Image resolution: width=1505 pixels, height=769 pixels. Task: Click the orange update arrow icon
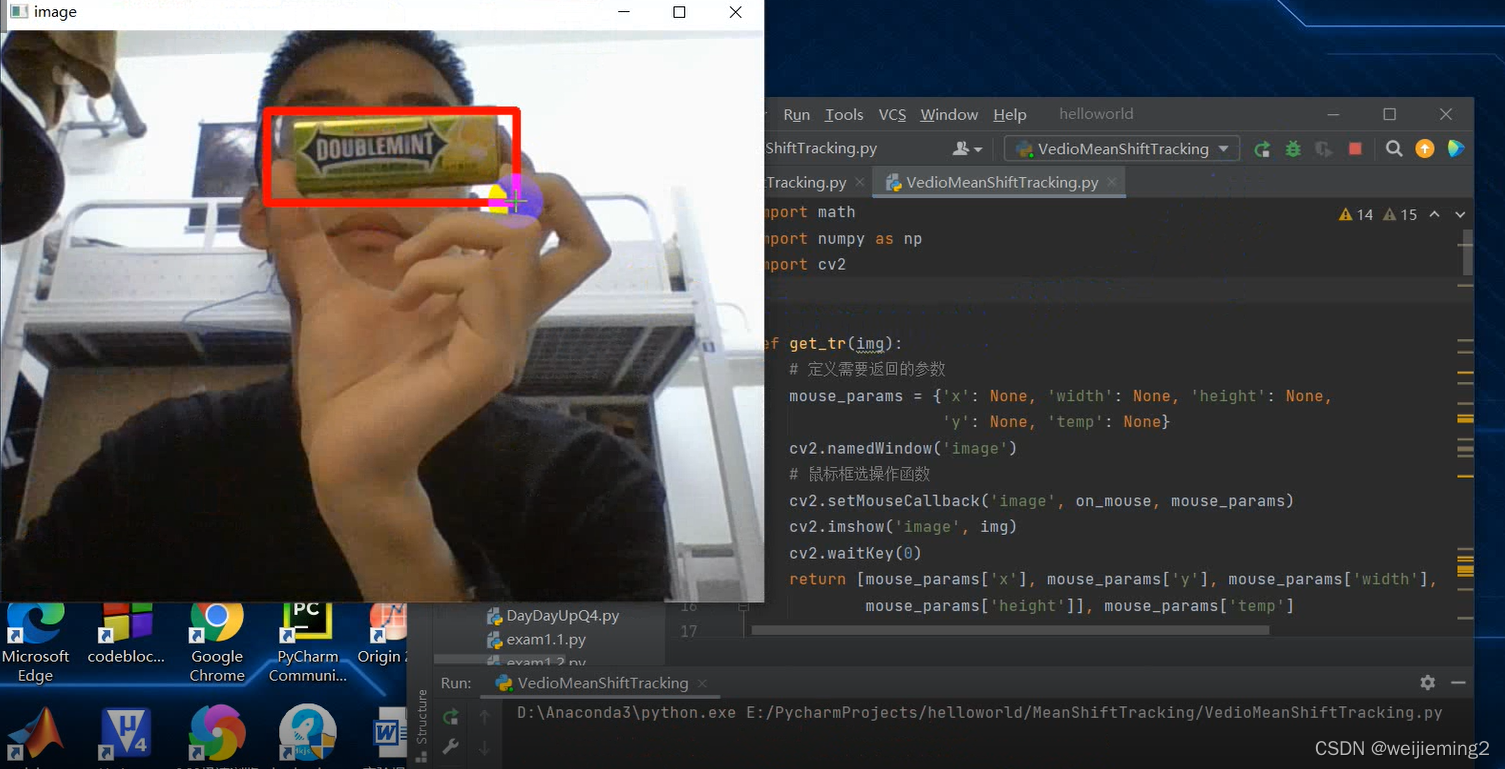(1425, 149)
